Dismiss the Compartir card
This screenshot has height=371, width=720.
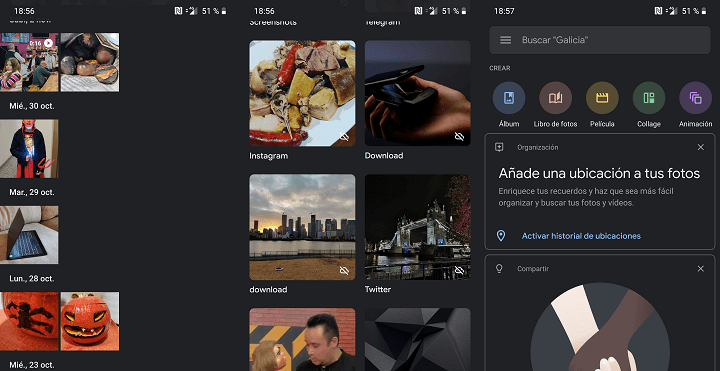[700, 269]
